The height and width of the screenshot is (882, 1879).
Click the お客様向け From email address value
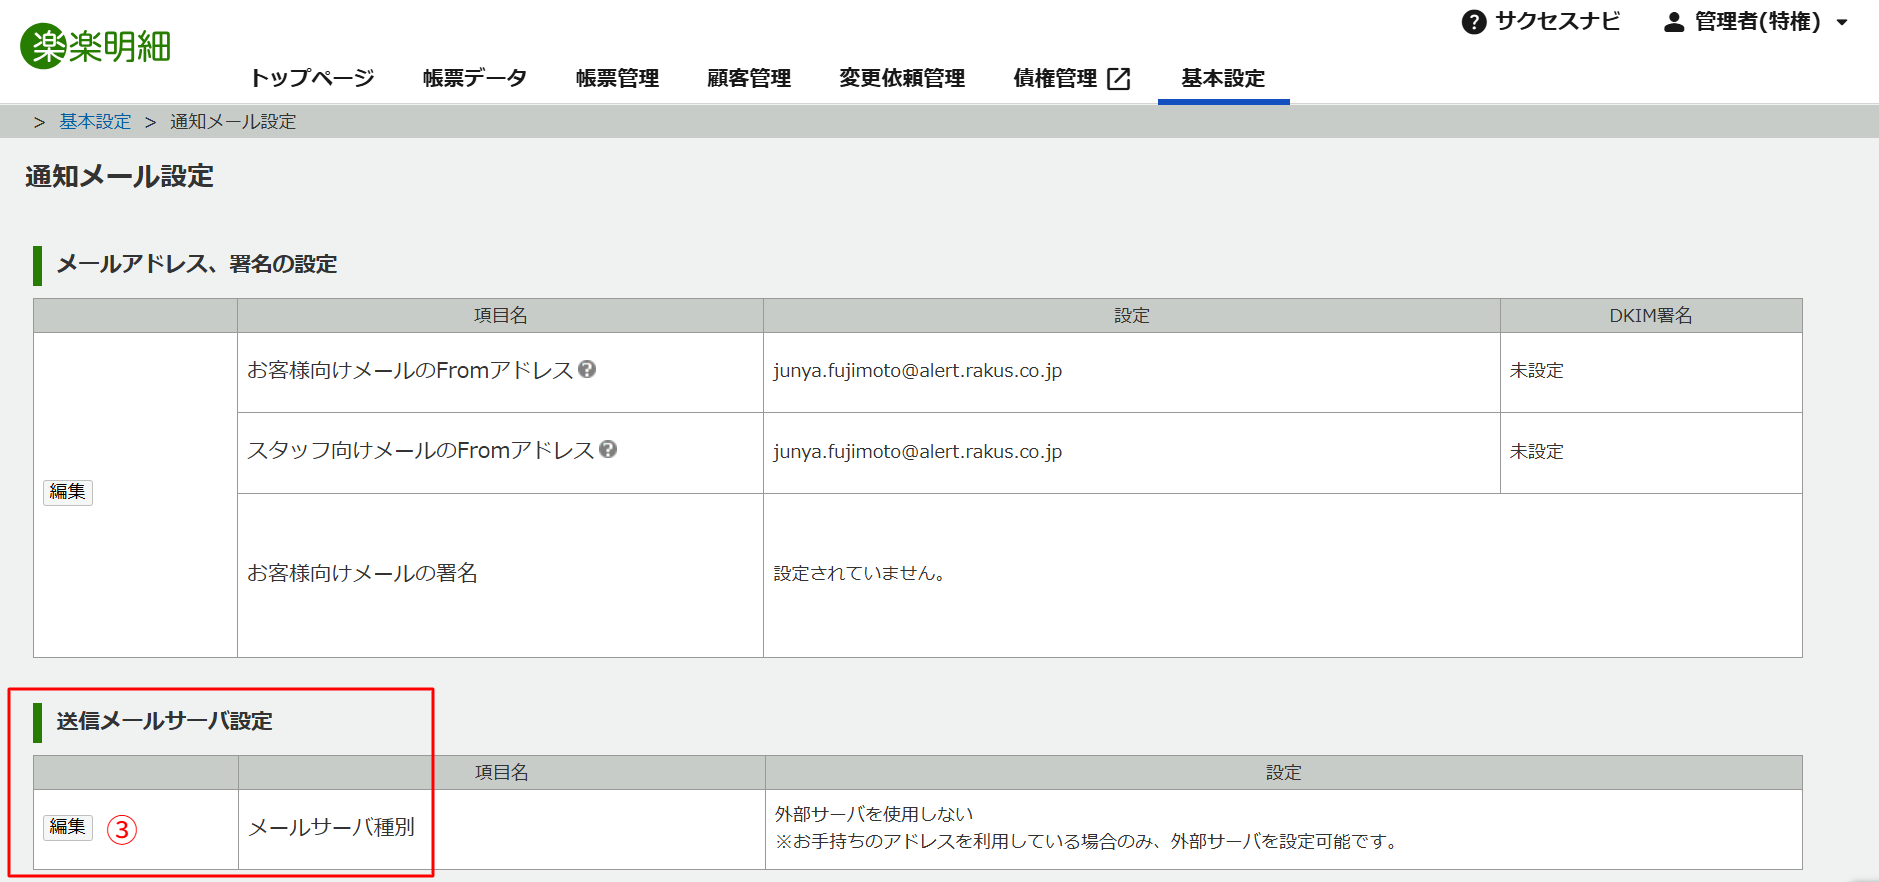[x=917, y=371]
